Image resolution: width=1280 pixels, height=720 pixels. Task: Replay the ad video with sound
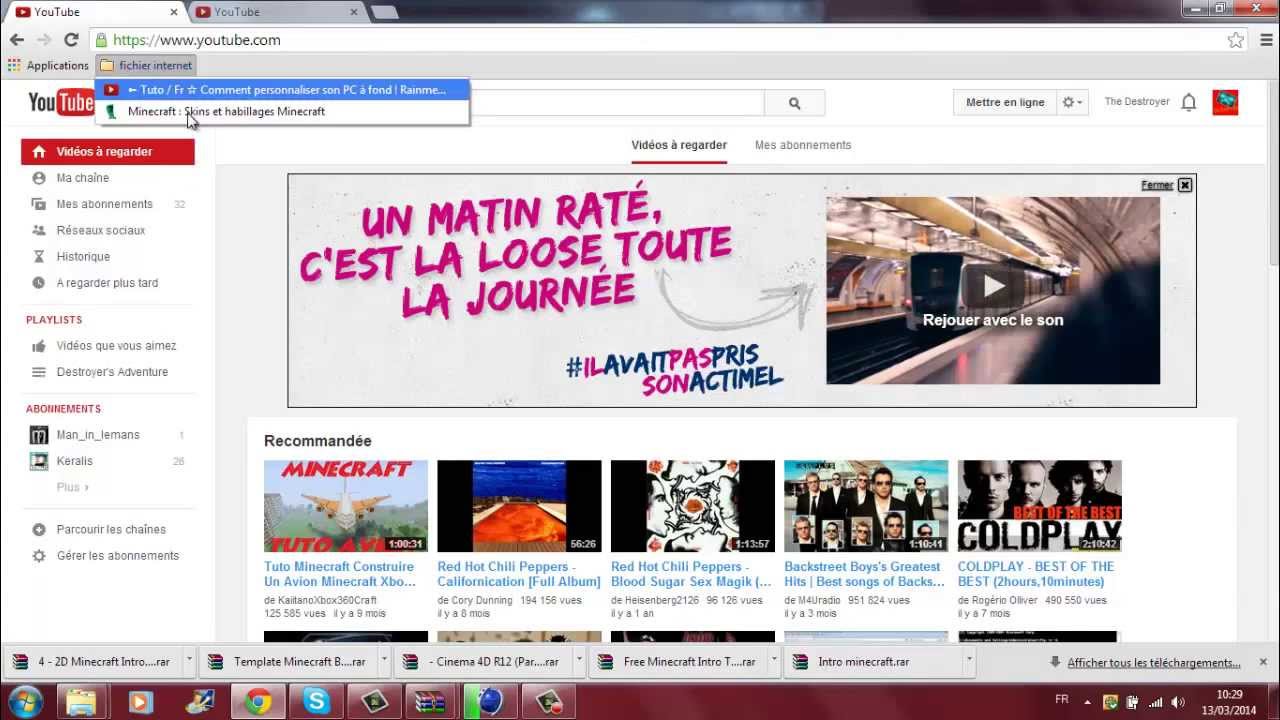pyautogui.click(x=993, y=290)
